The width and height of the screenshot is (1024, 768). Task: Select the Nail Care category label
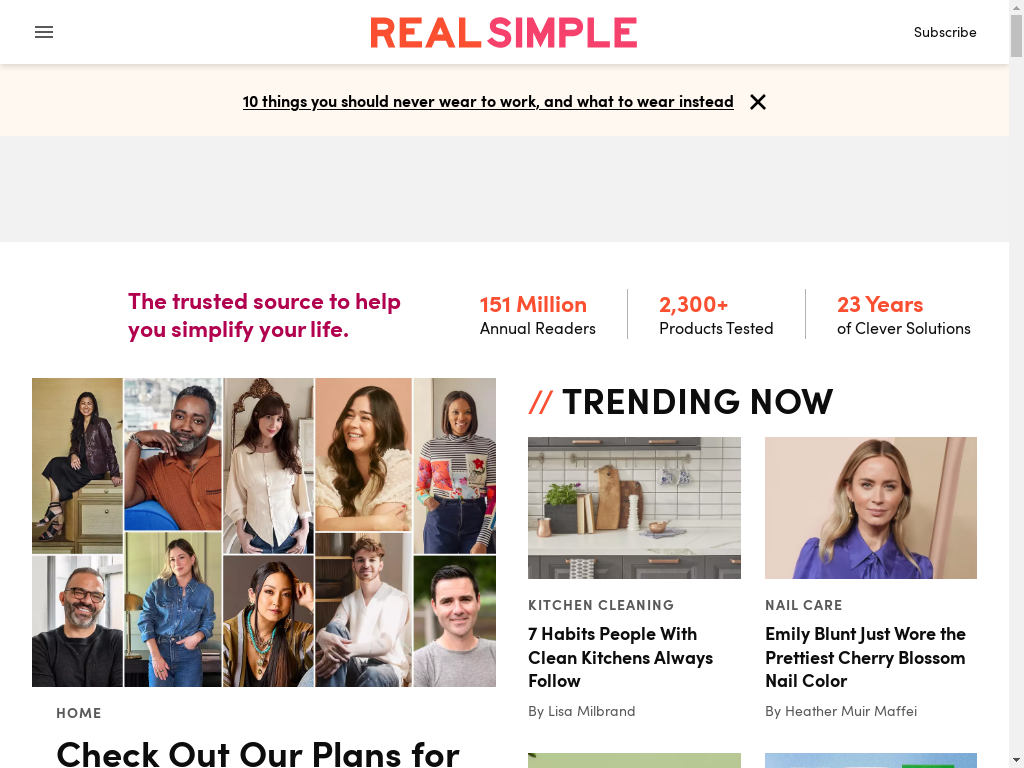click(803, 605)
